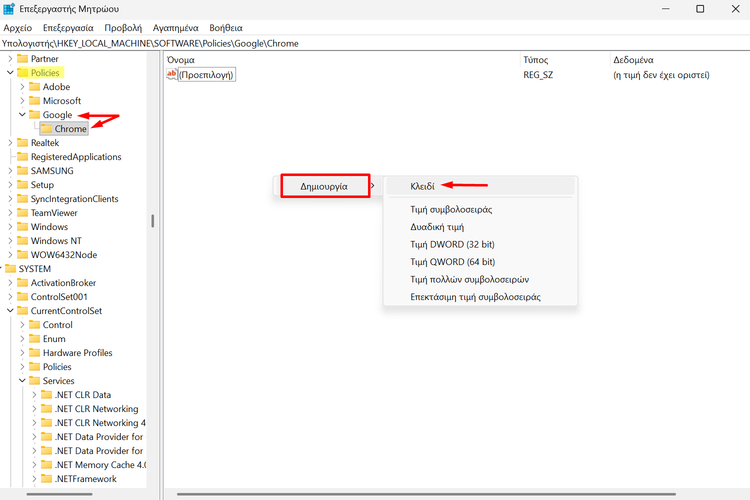
Task: Open the Αγαπημένα menu
Action: click(176, 28)
